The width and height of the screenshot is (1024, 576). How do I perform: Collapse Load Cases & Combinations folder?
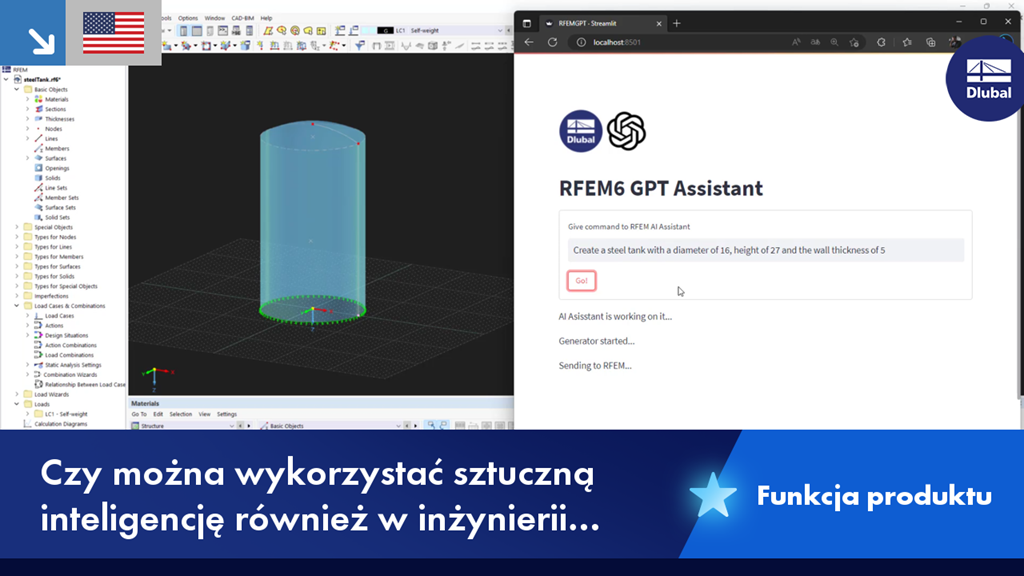tap(17, 306)
